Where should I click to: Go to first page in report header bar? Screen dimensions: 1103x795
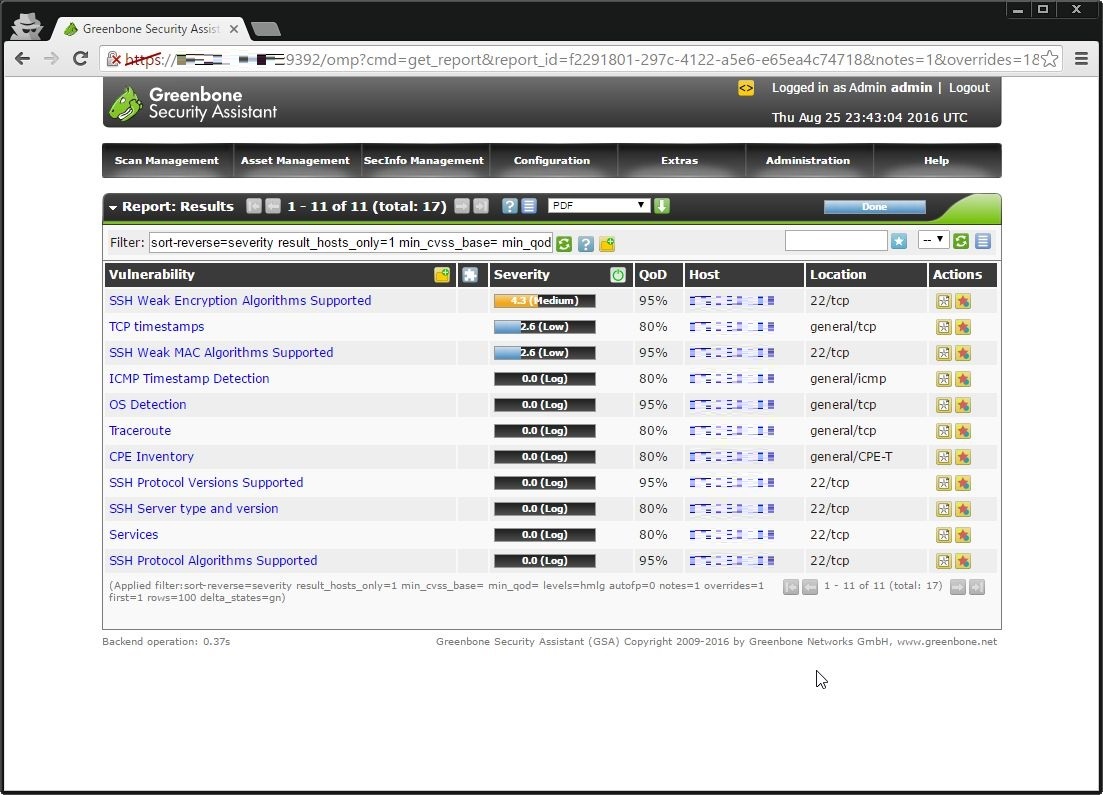(253, 206)
